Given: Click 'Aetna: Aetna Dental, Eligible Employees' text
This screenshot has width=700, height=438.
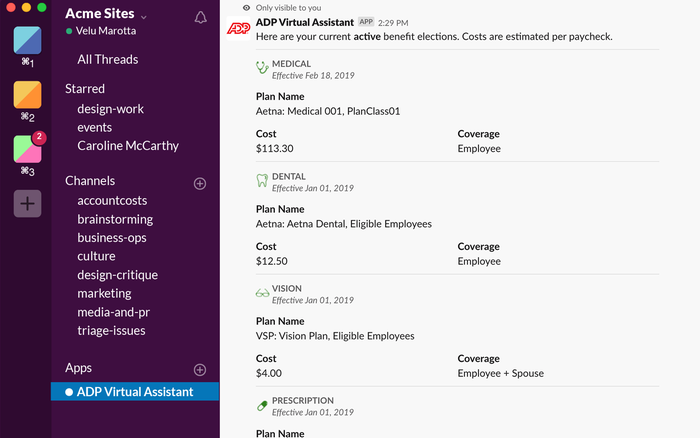Looking at the screenshot, I should point(344,224).
